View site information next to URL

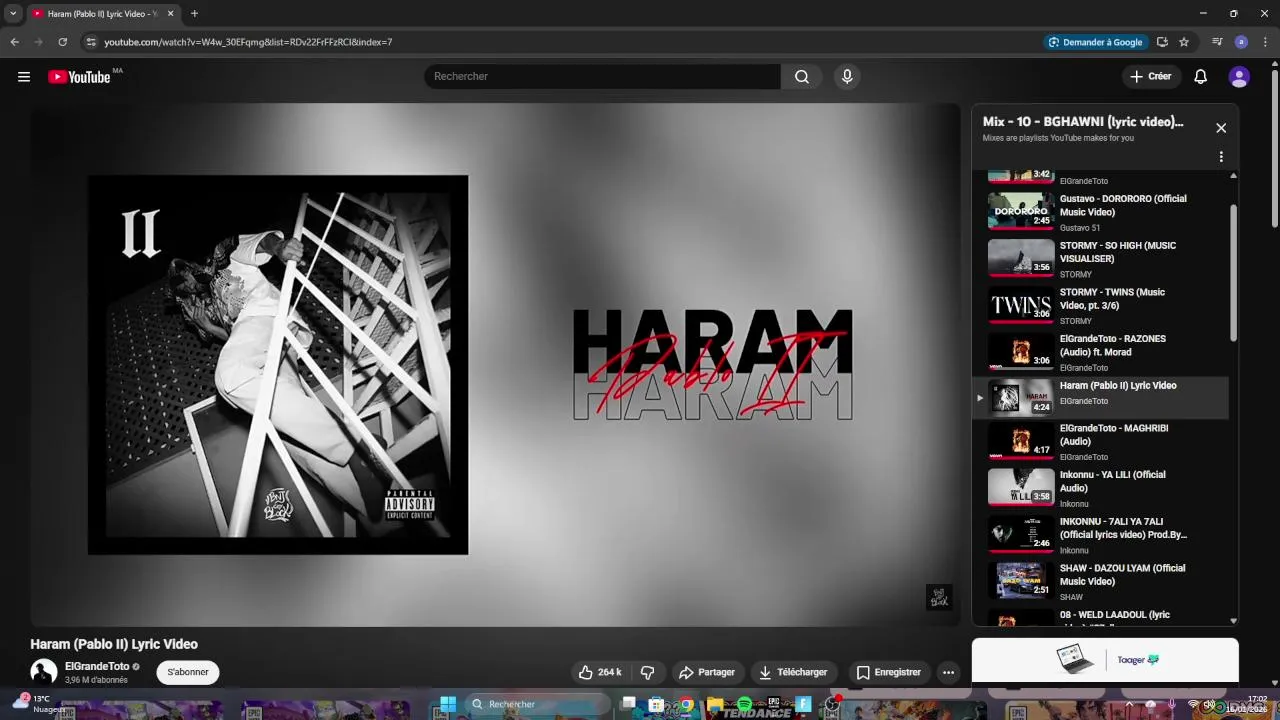[x=91, y=42]
